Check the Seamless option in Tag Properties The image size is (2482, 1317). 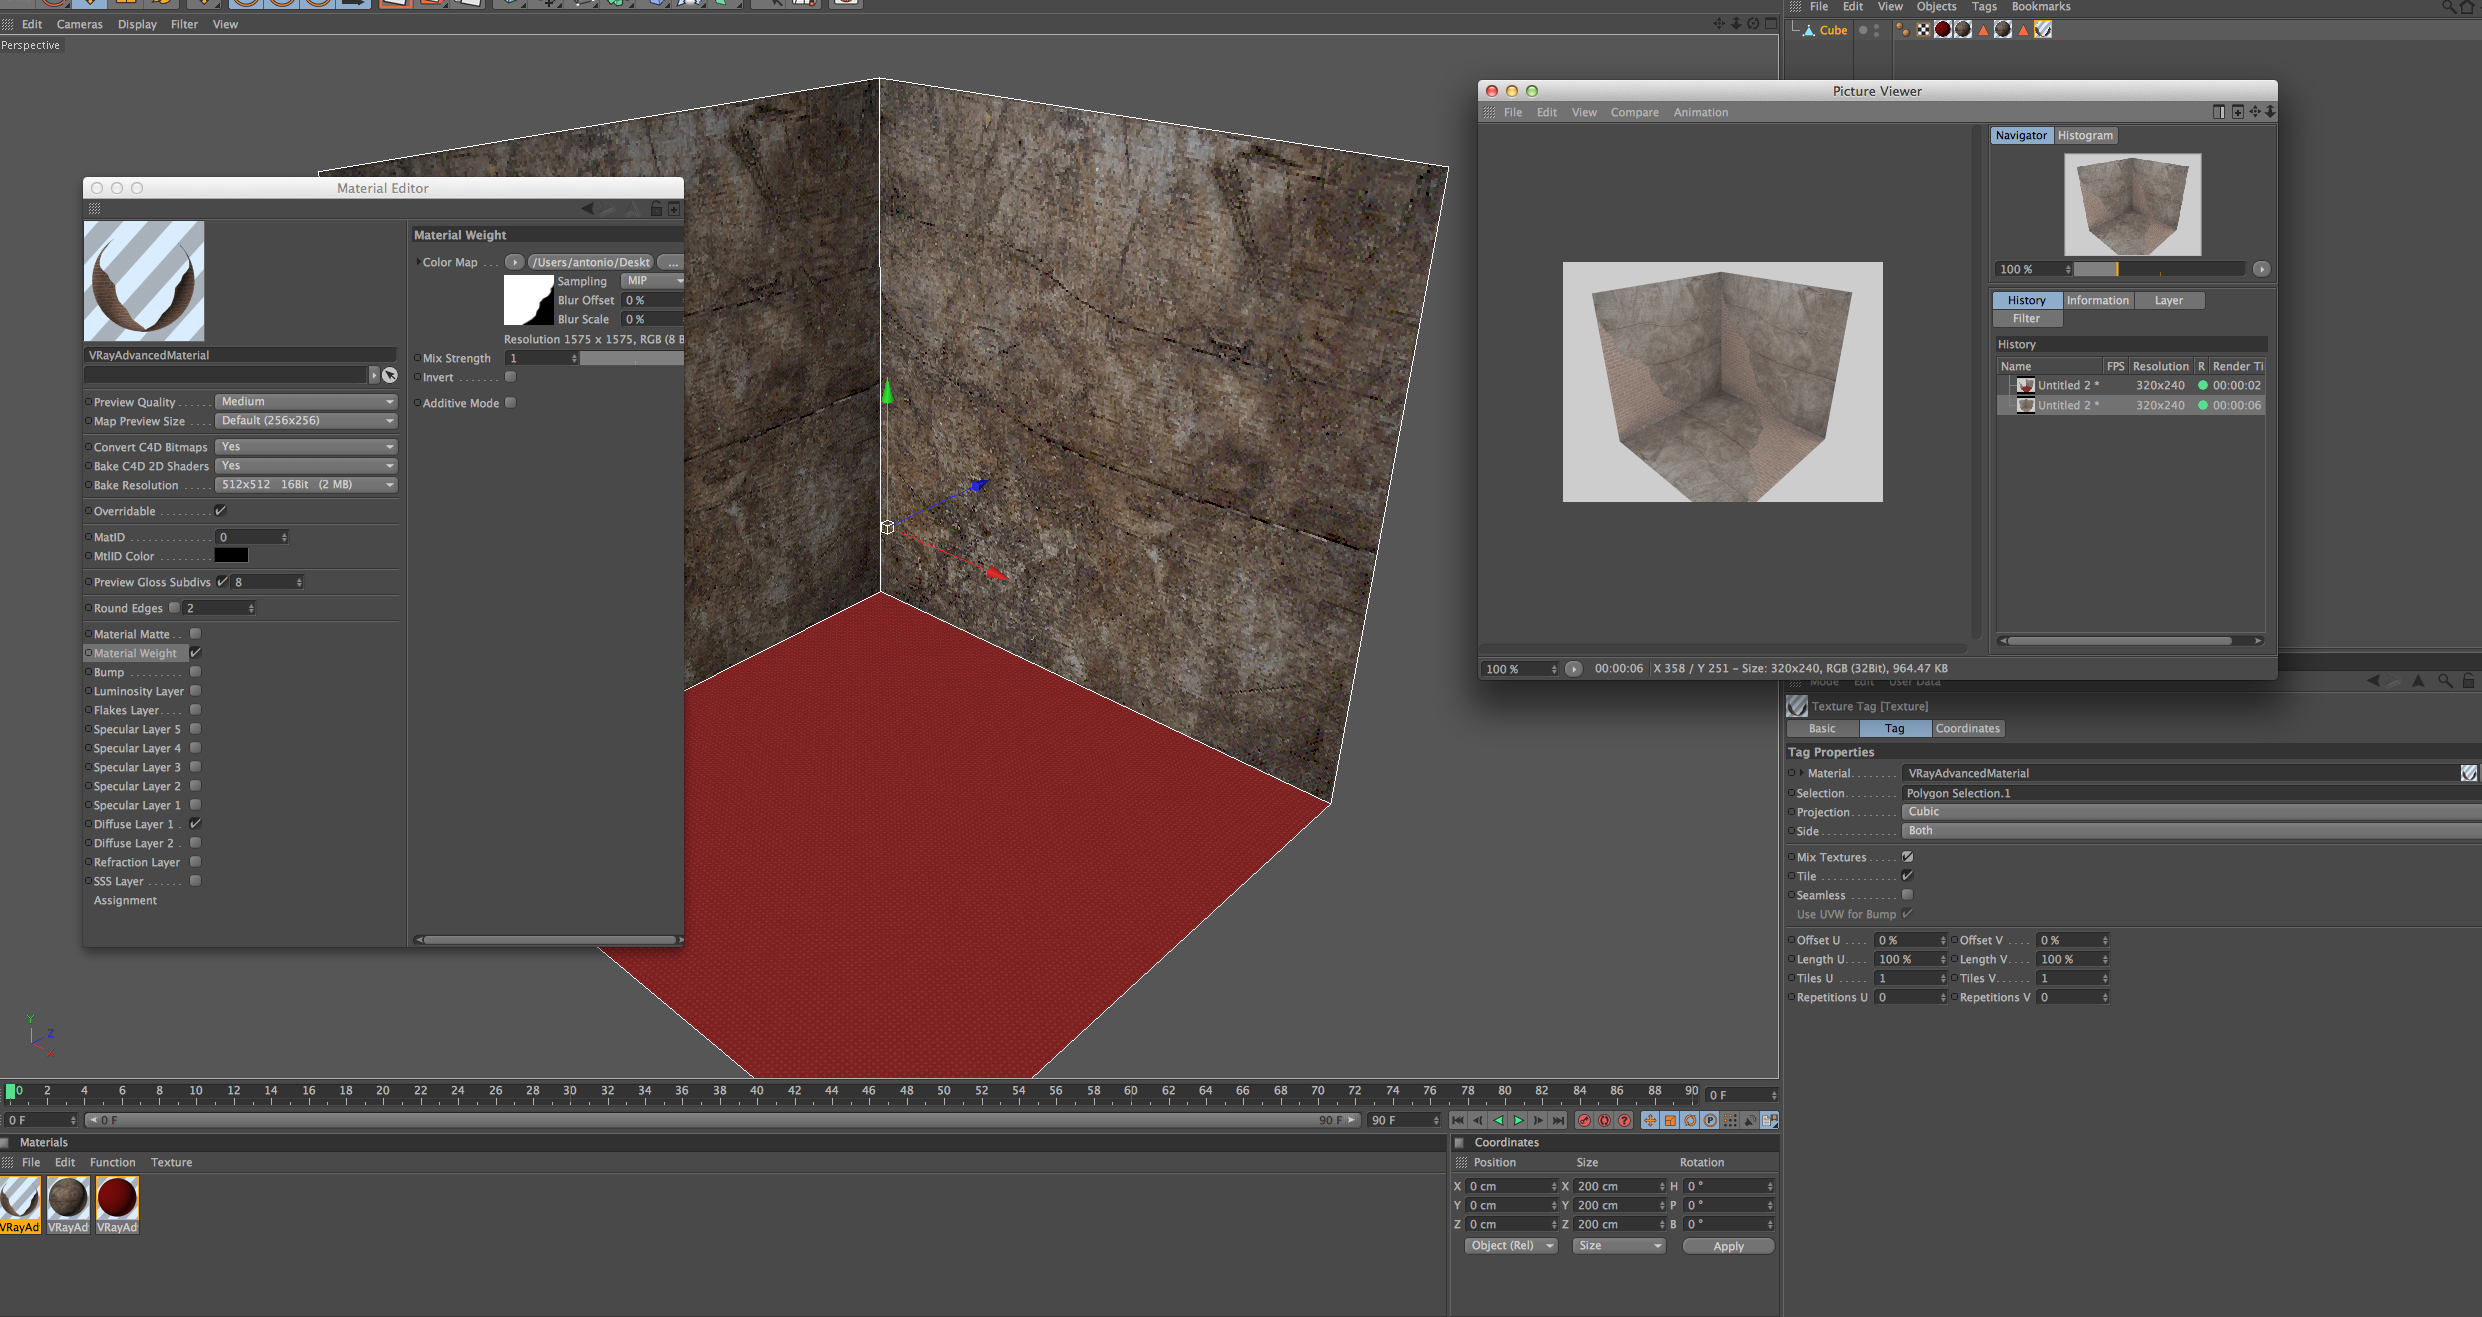pos(1907,895)
